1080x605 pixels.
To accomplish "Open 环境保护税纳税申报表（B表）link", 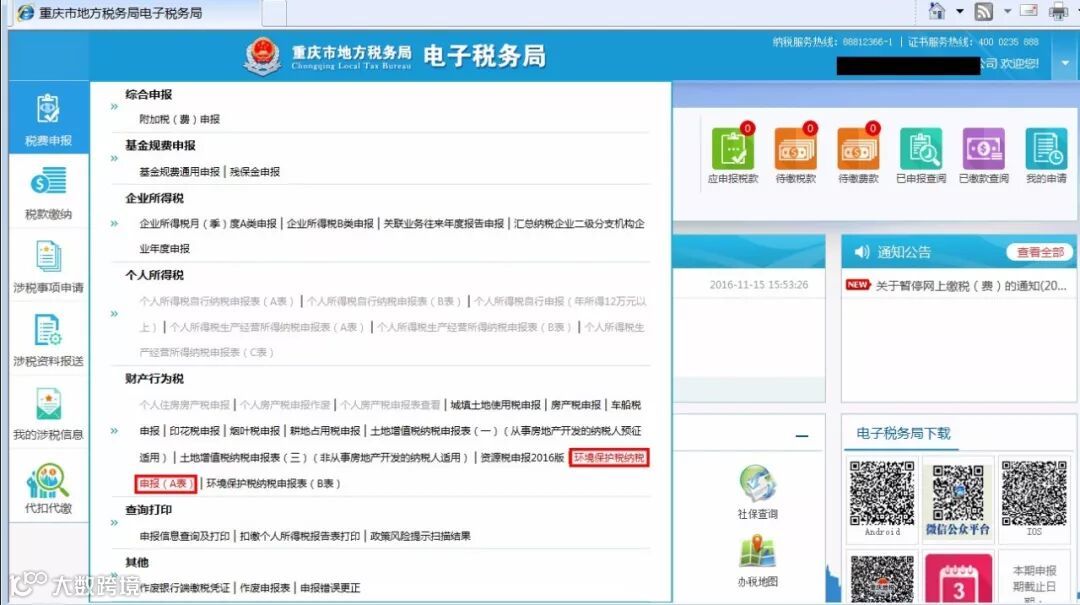I will point(273,483).
